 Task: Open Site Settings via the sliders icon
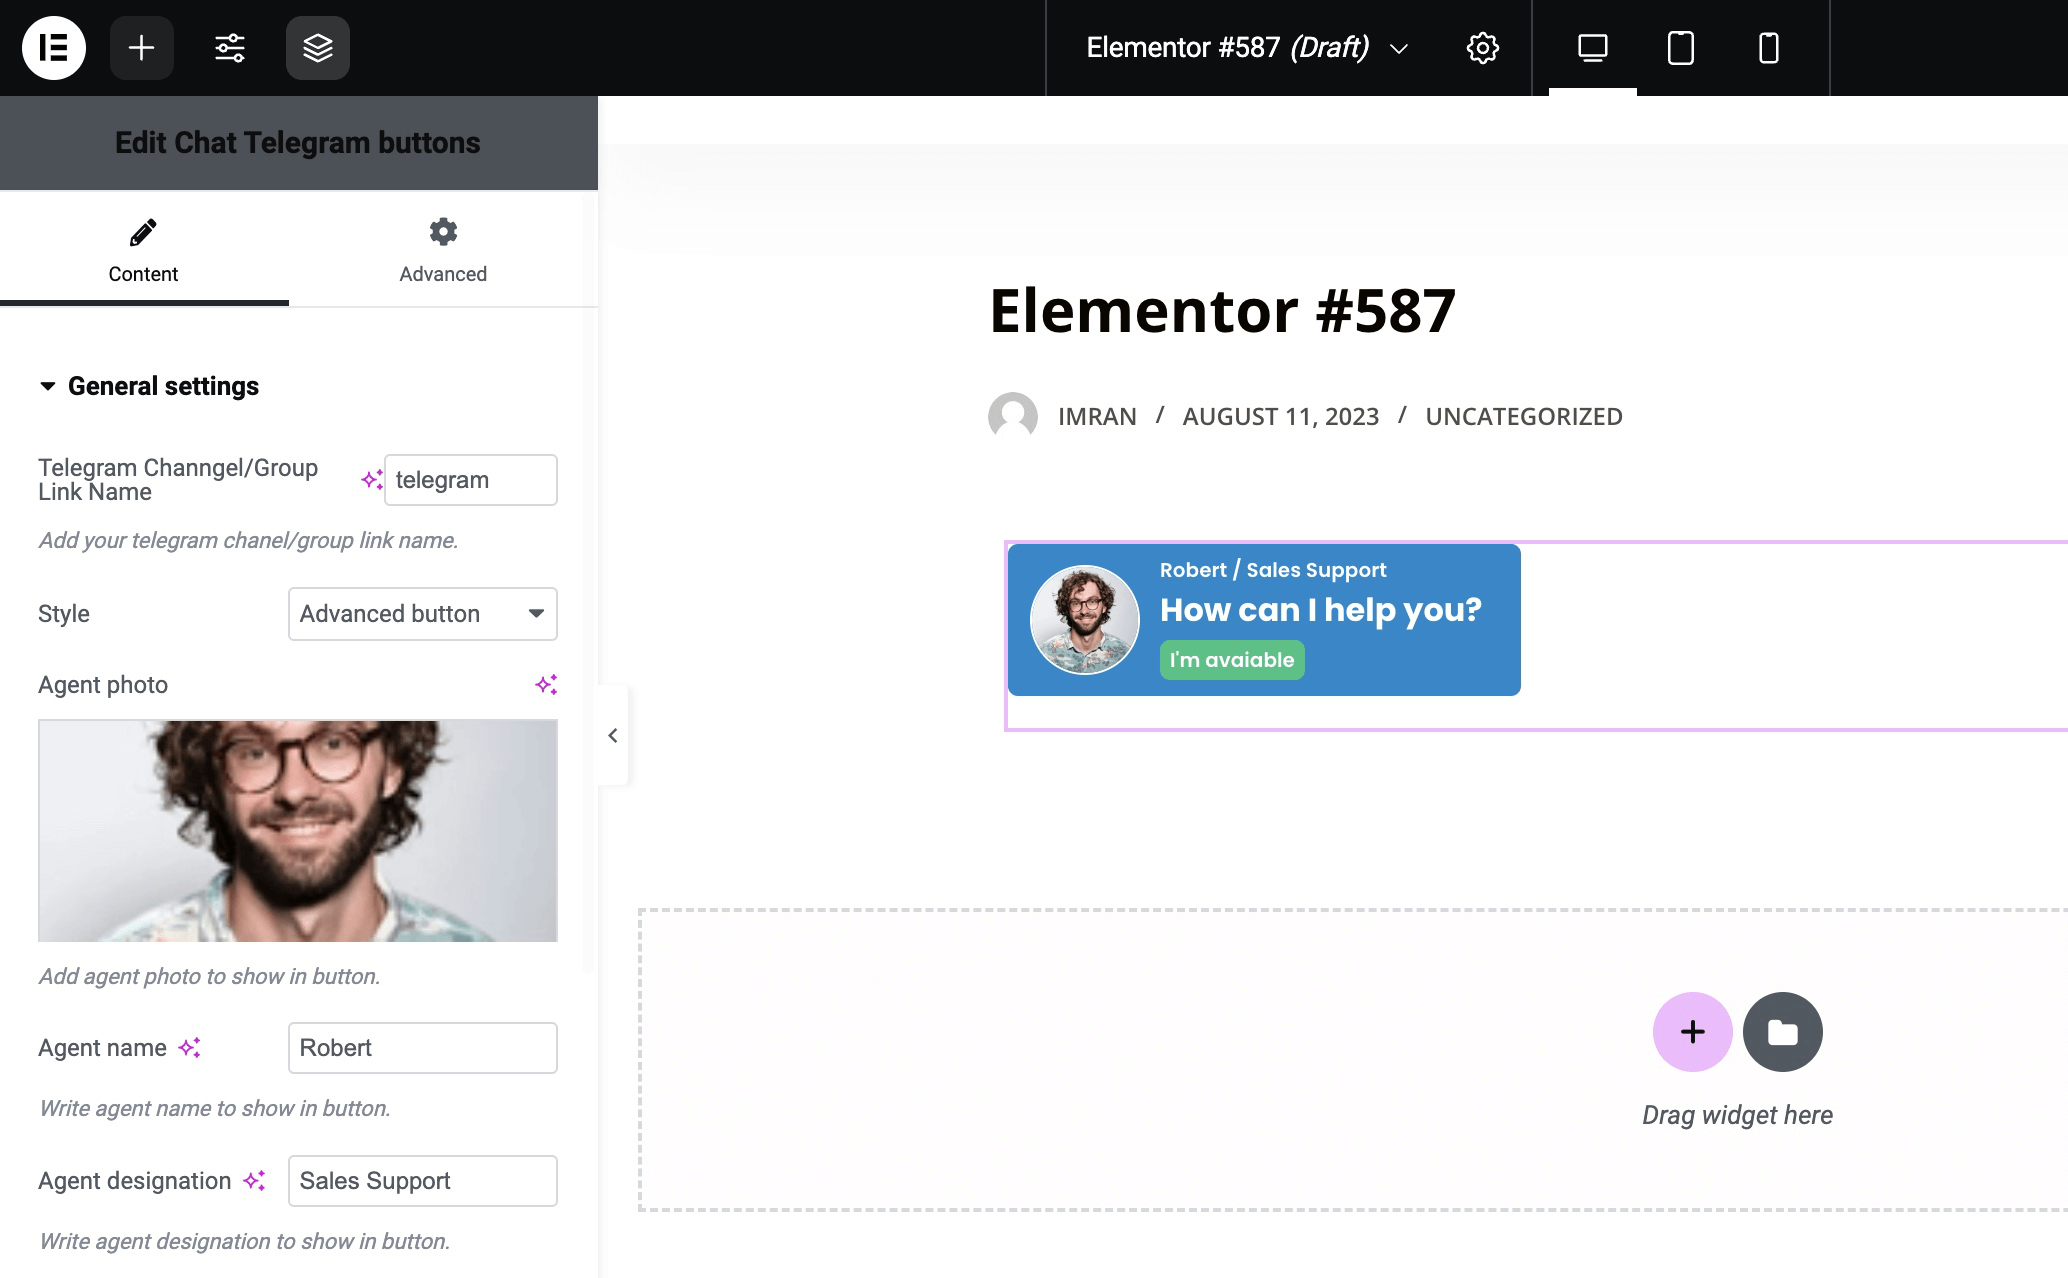(229, 47)
